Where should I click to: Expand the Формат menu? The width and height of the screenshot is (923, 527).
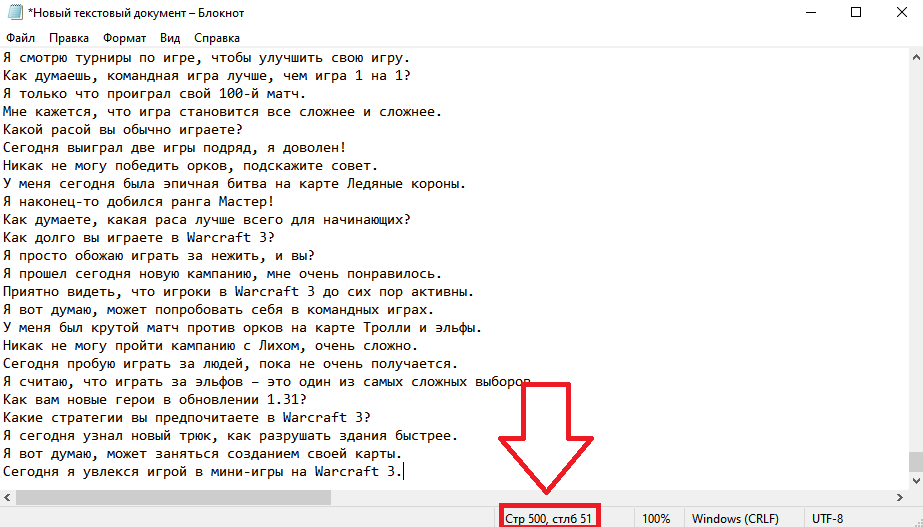coord(124,38)
